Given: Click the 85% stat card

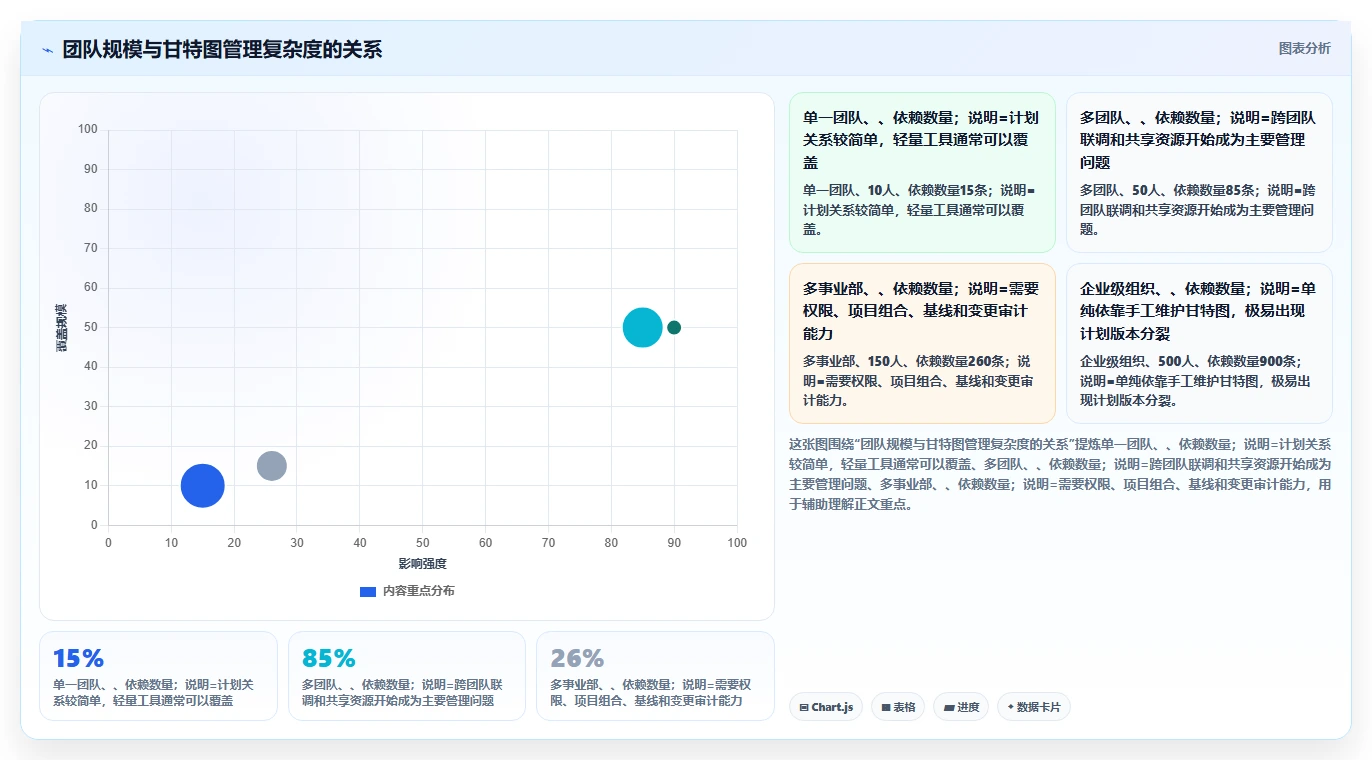Looking at the screenshot, I should (407, 676).
